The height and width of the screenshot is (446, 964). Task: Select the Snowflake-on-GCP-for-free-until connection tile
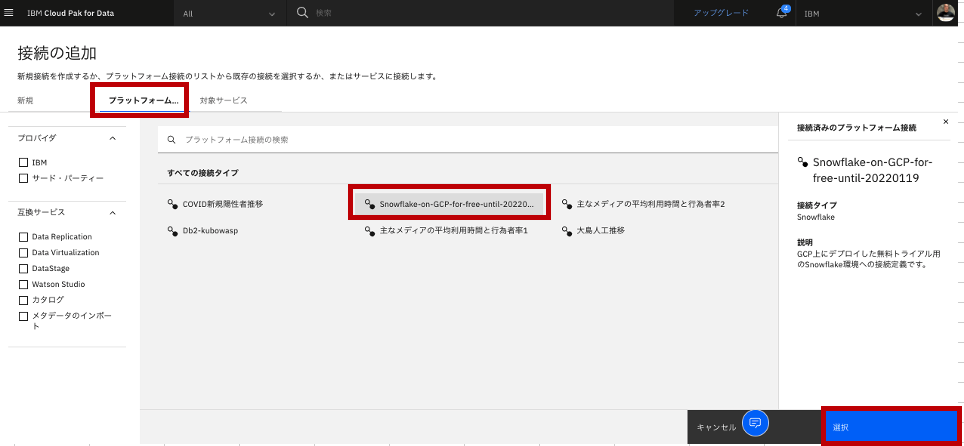coord(448,204)
